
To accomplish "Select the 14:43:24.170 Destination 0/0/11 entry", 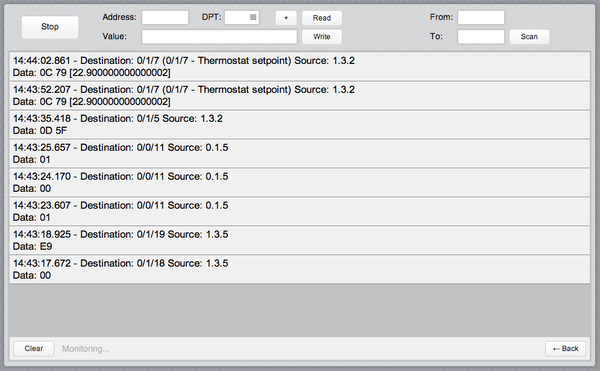I will pyautogui.click(x=300, y=182).
